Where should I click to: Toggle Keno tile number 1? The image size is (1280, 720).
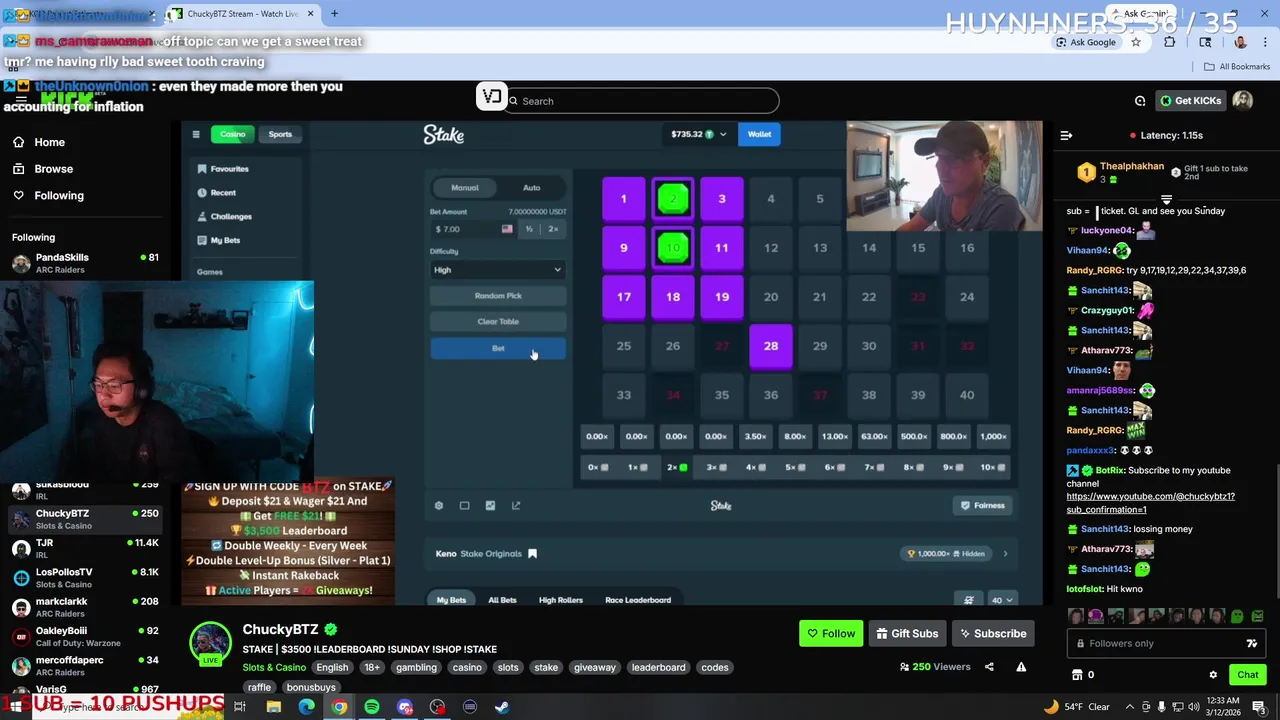[x=624, y=199]
